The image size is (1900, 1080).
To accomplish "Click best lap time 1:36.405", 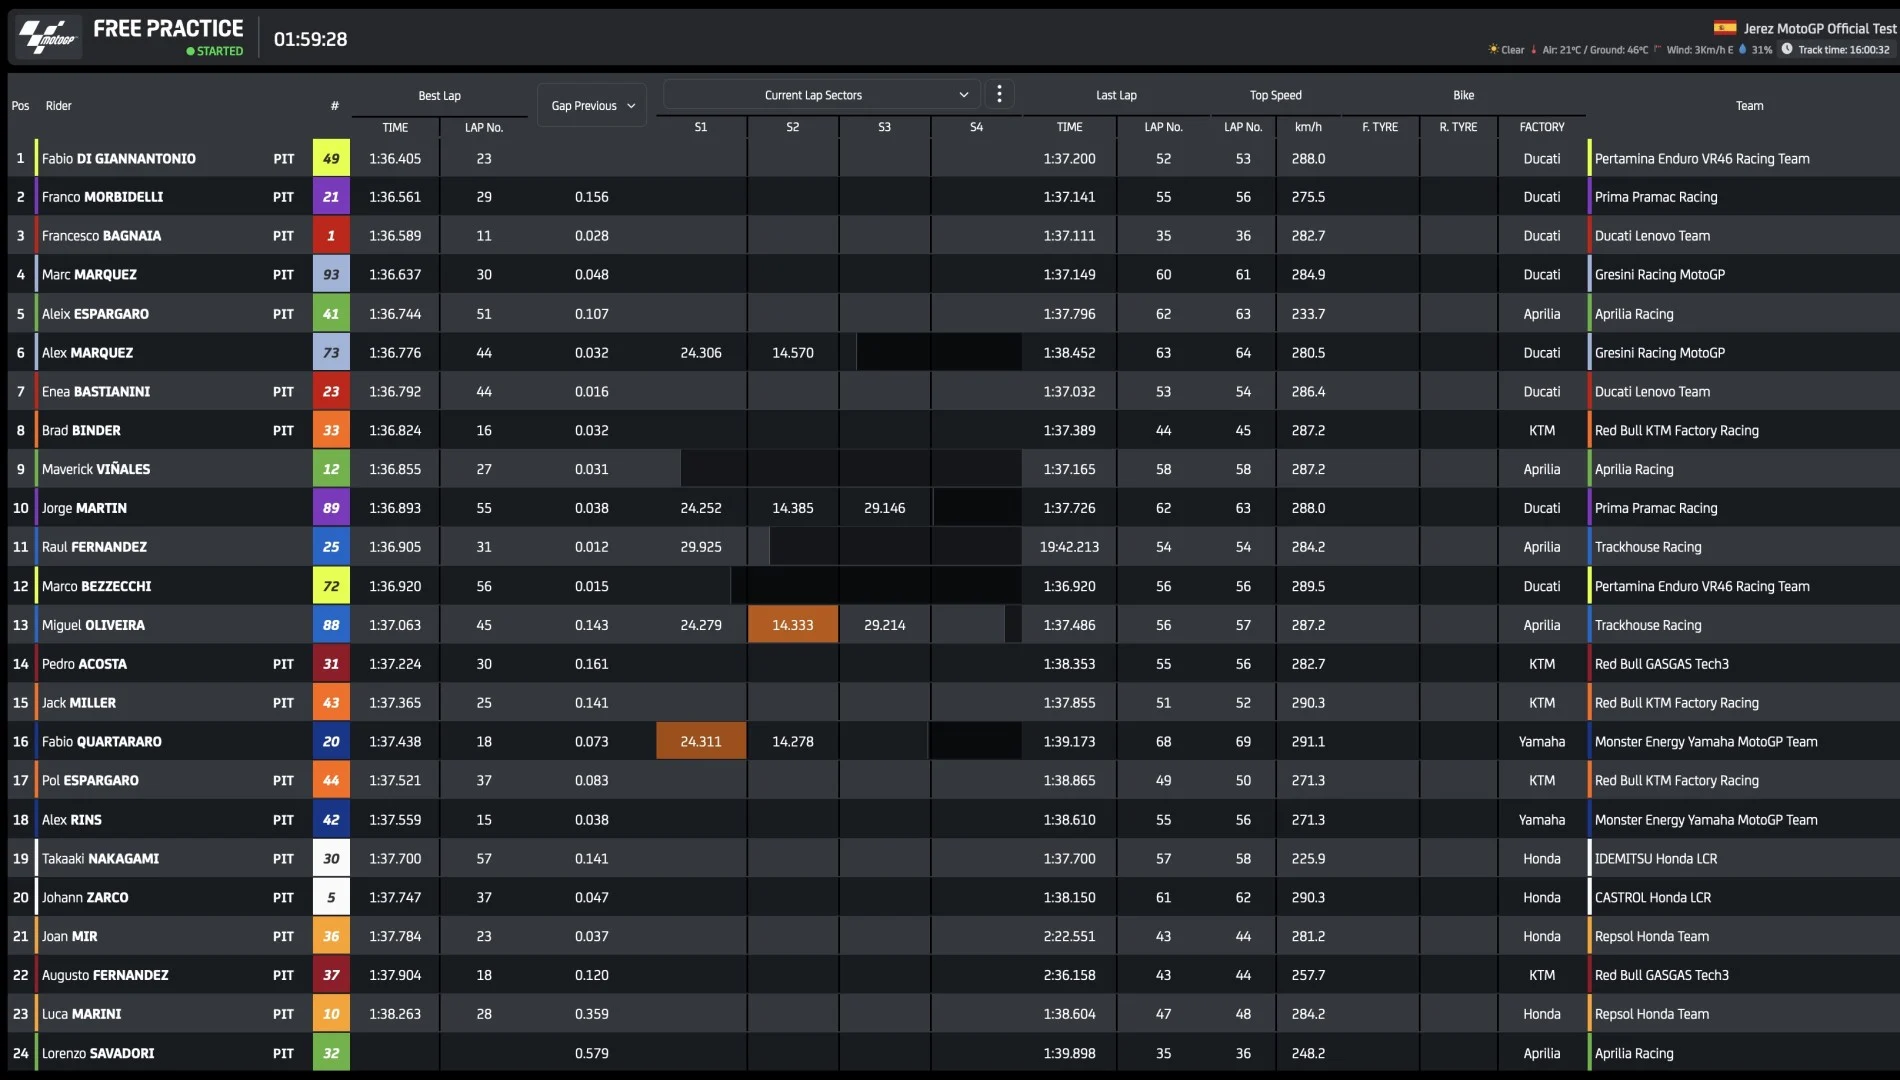I will [x=395, y=158].
